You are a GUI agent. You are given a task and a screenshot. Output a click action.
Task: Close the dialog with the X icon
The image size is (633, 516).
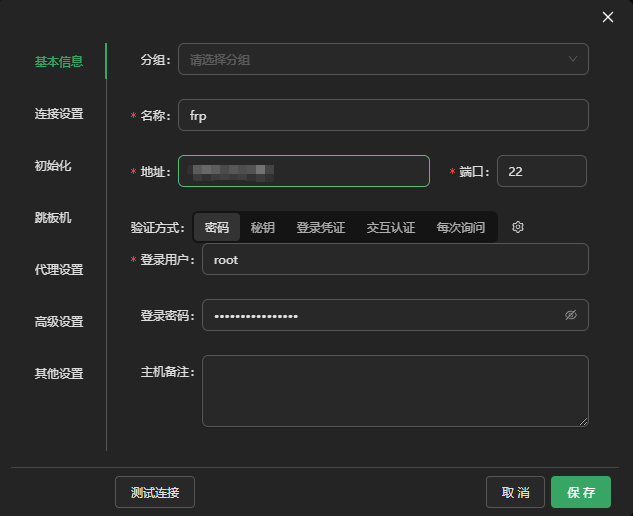coord(607,17)
